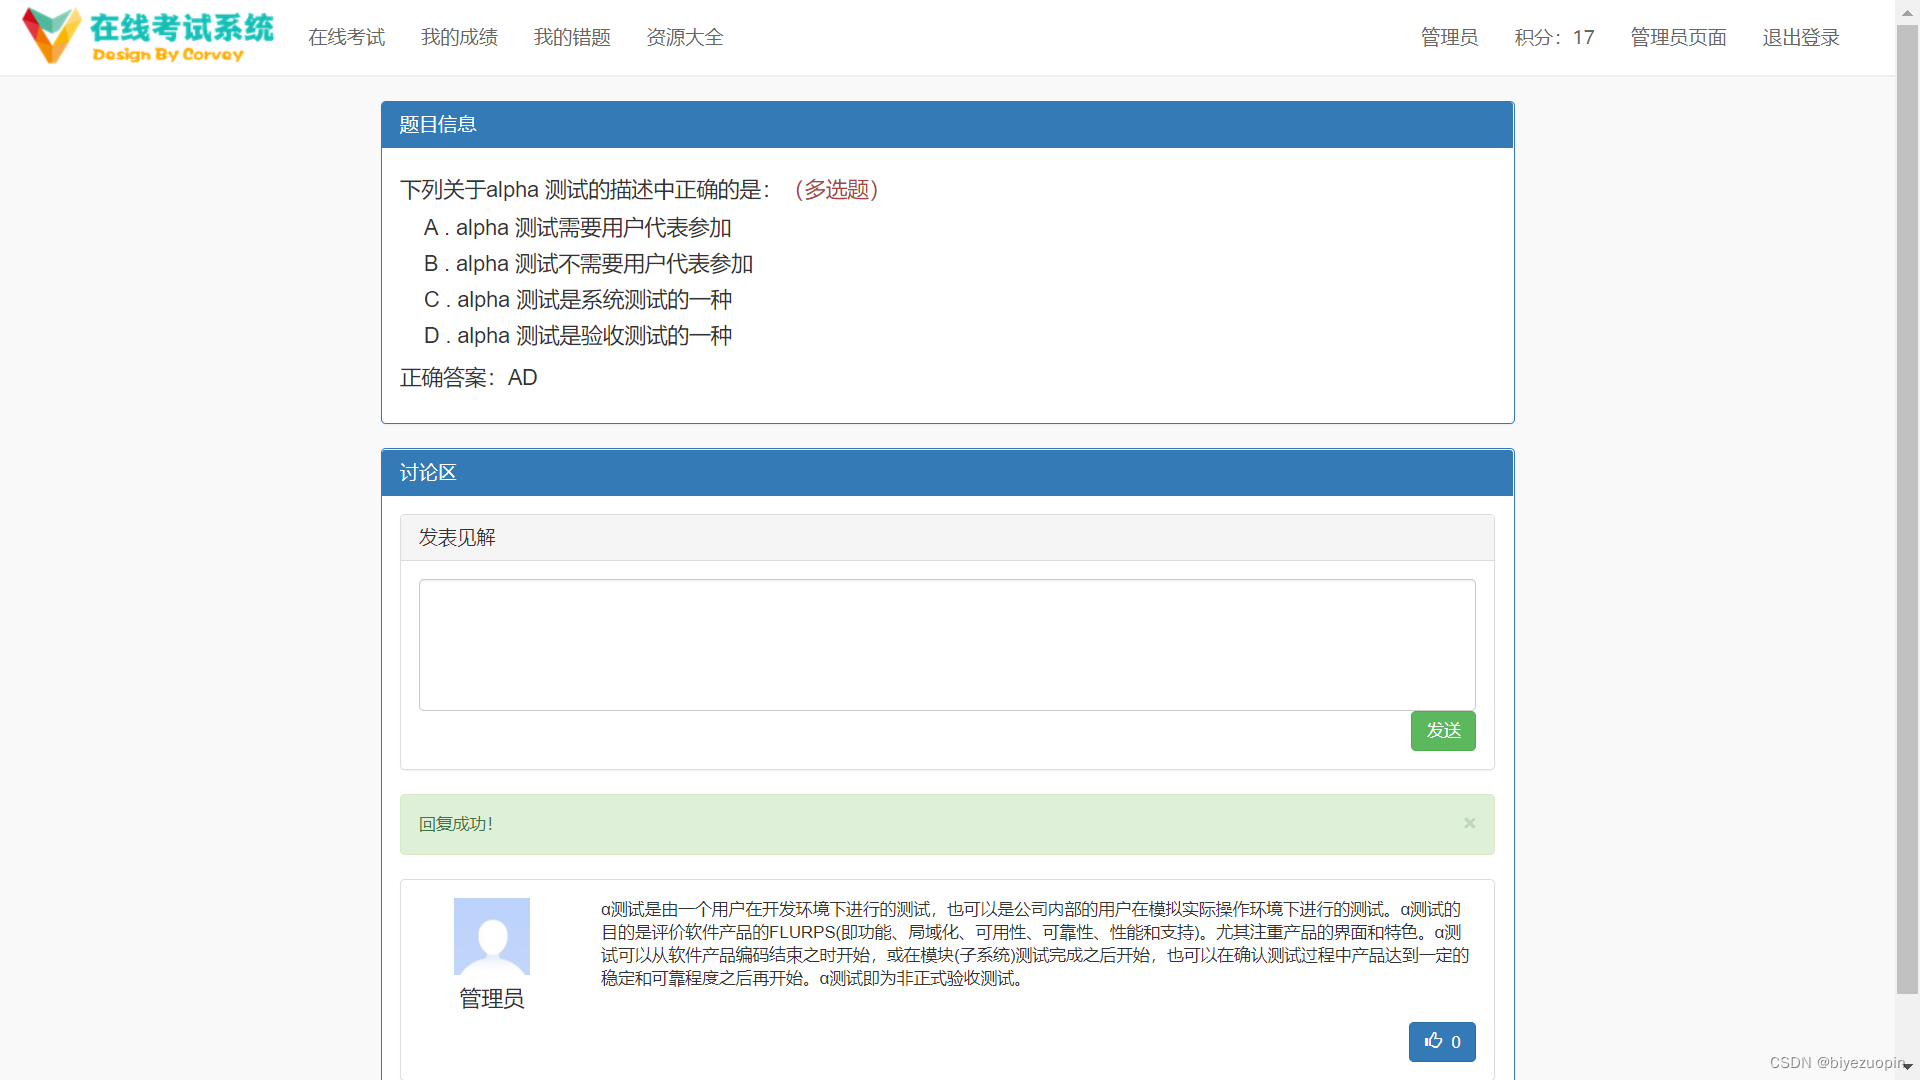Open the 在线考试 menu

click(346, 37)
